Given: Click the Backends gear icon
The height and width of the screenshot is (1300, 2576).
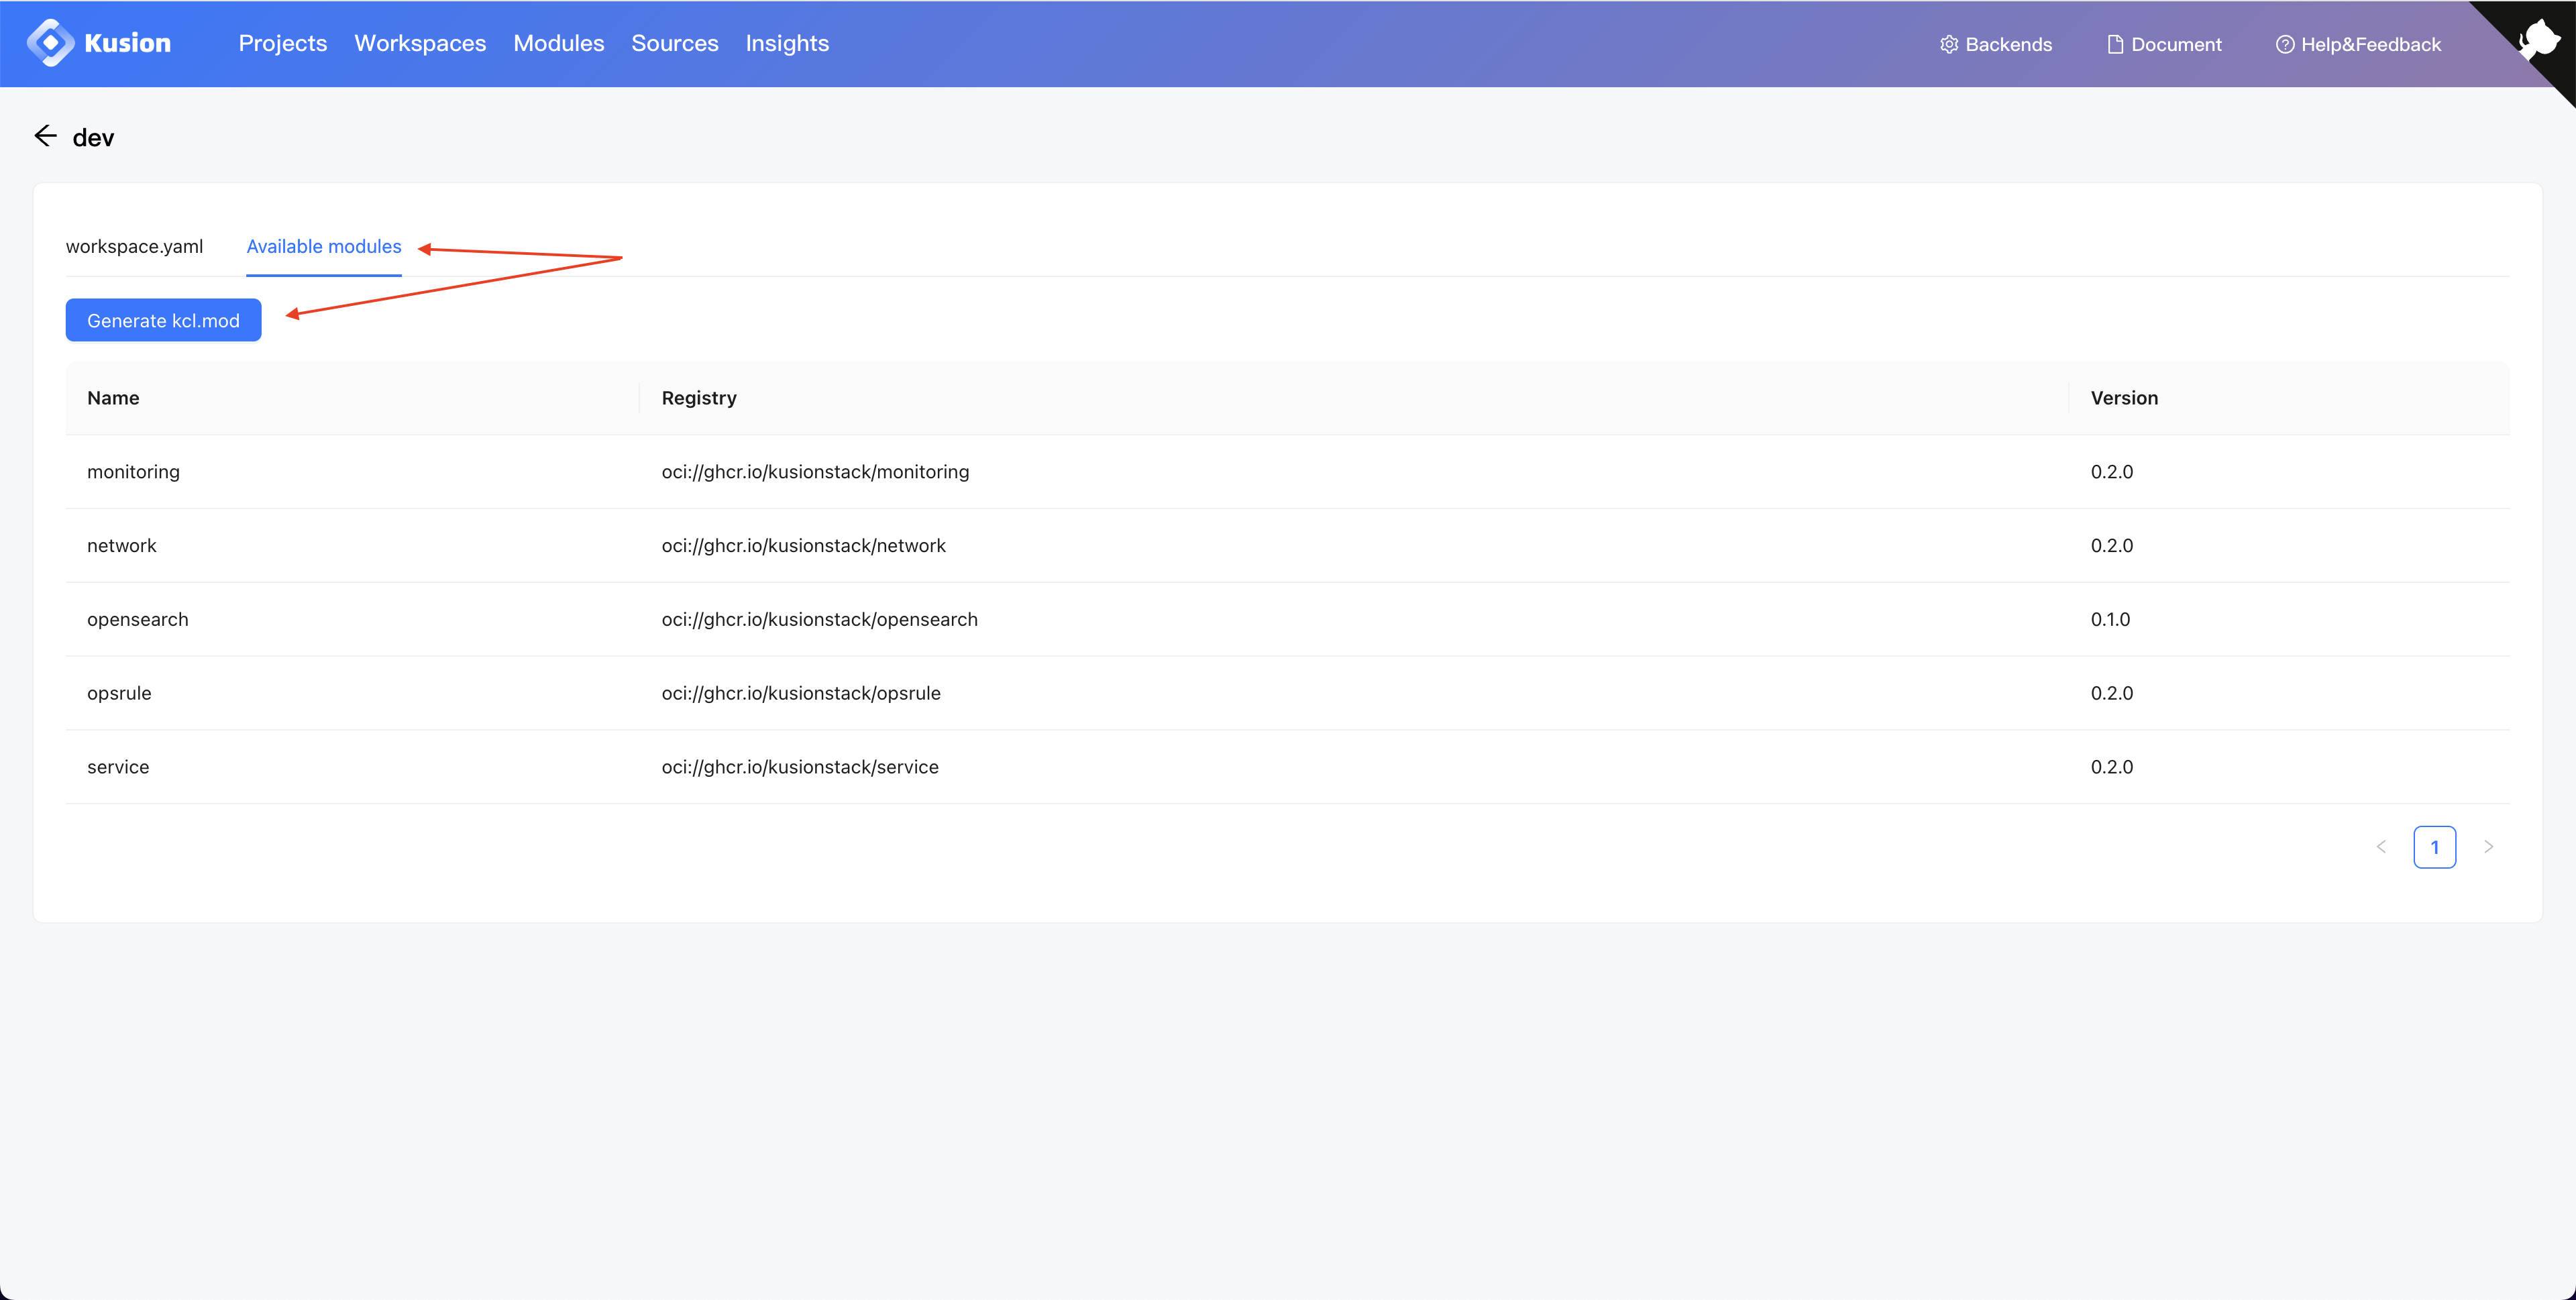Looking at the screenshot, I should [x=1948, y=44].
